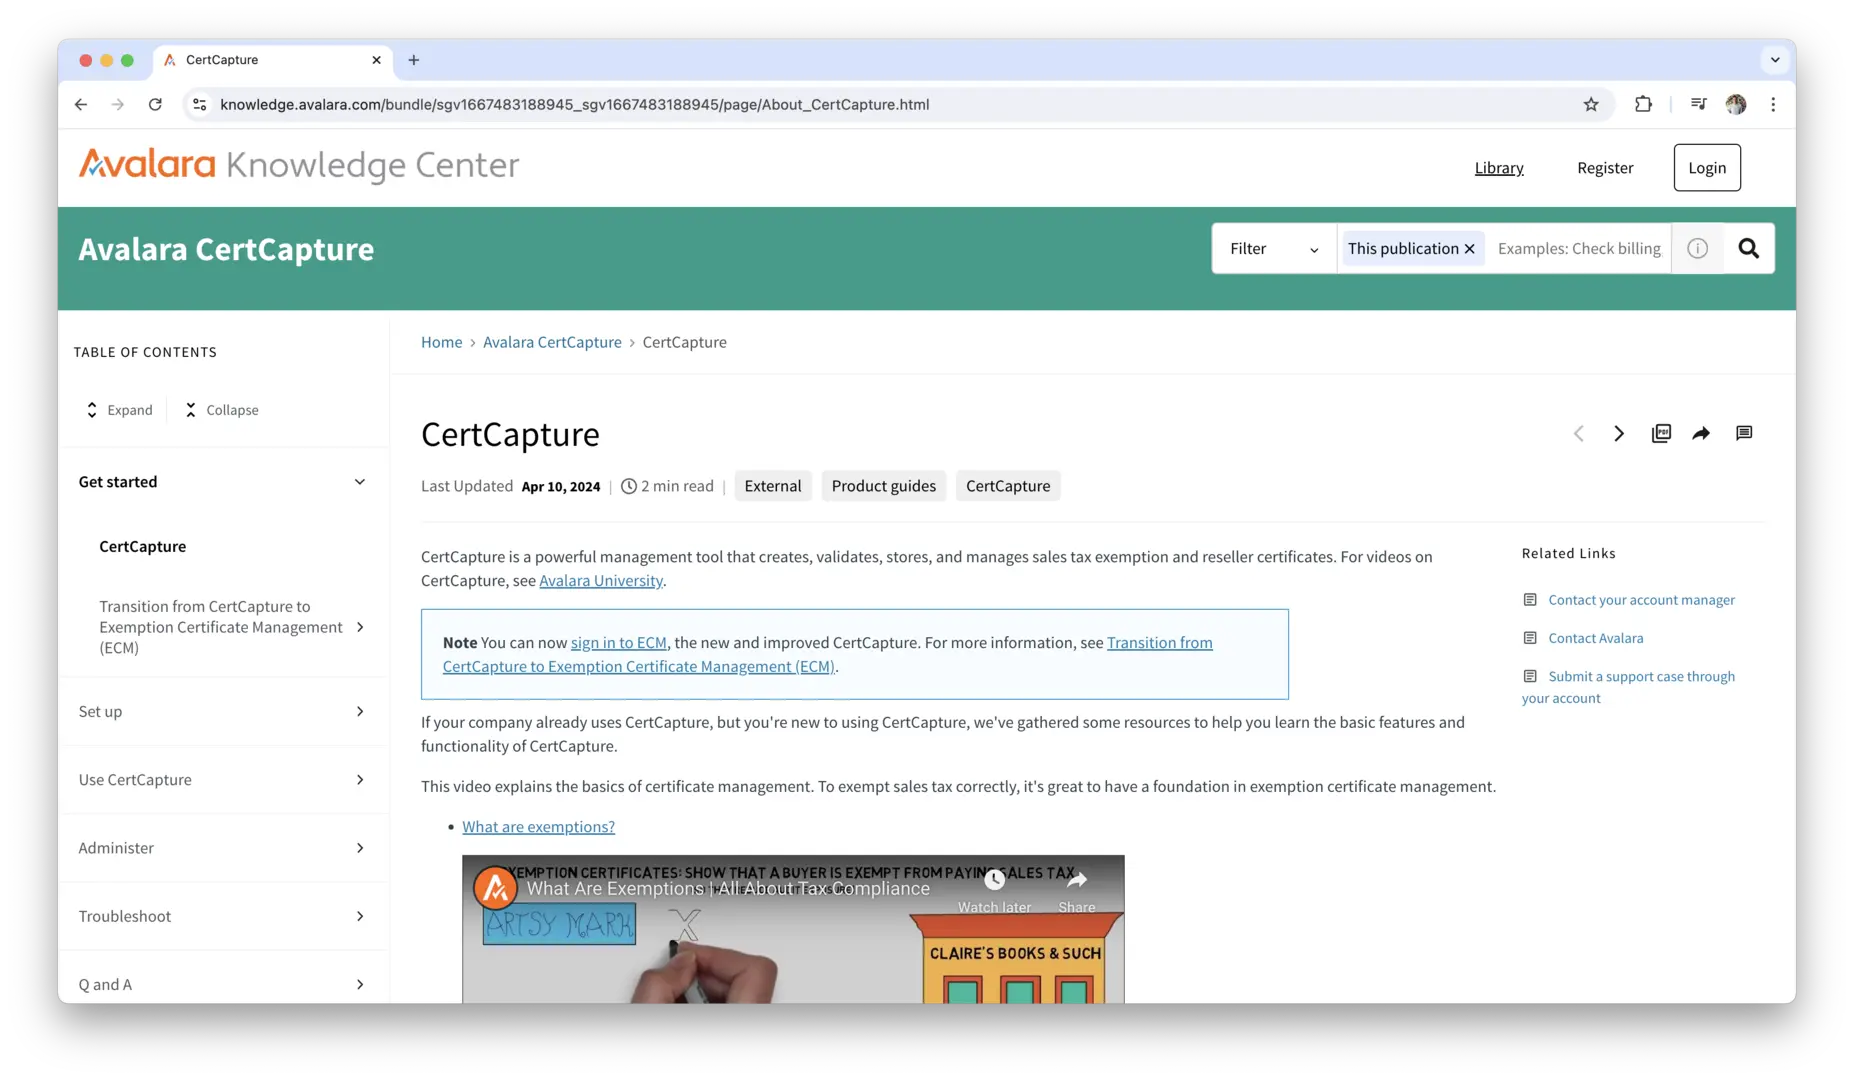Expand Transition from CertCapture to ECM item
The height and width of the screenshot is (1080, 1854).
tap(360, 627)
